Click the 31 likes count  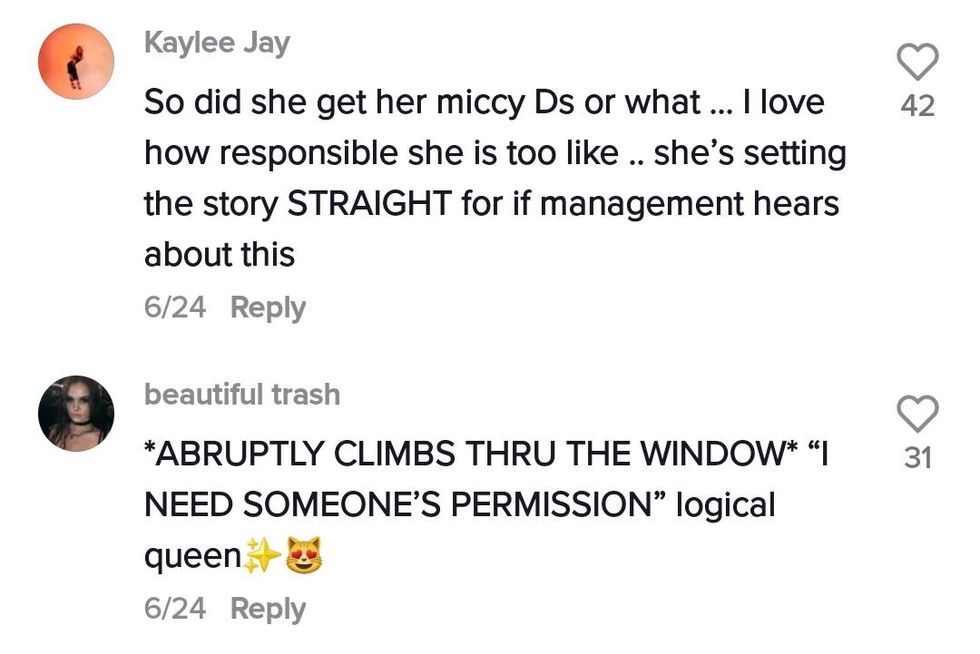tap(917, 458)
